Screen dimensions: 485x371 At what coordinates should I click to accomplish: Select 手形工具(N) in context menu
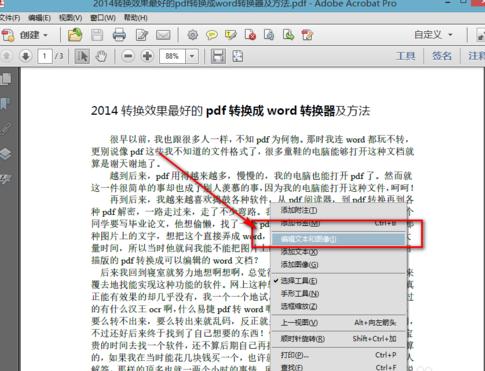pos(339,294)
